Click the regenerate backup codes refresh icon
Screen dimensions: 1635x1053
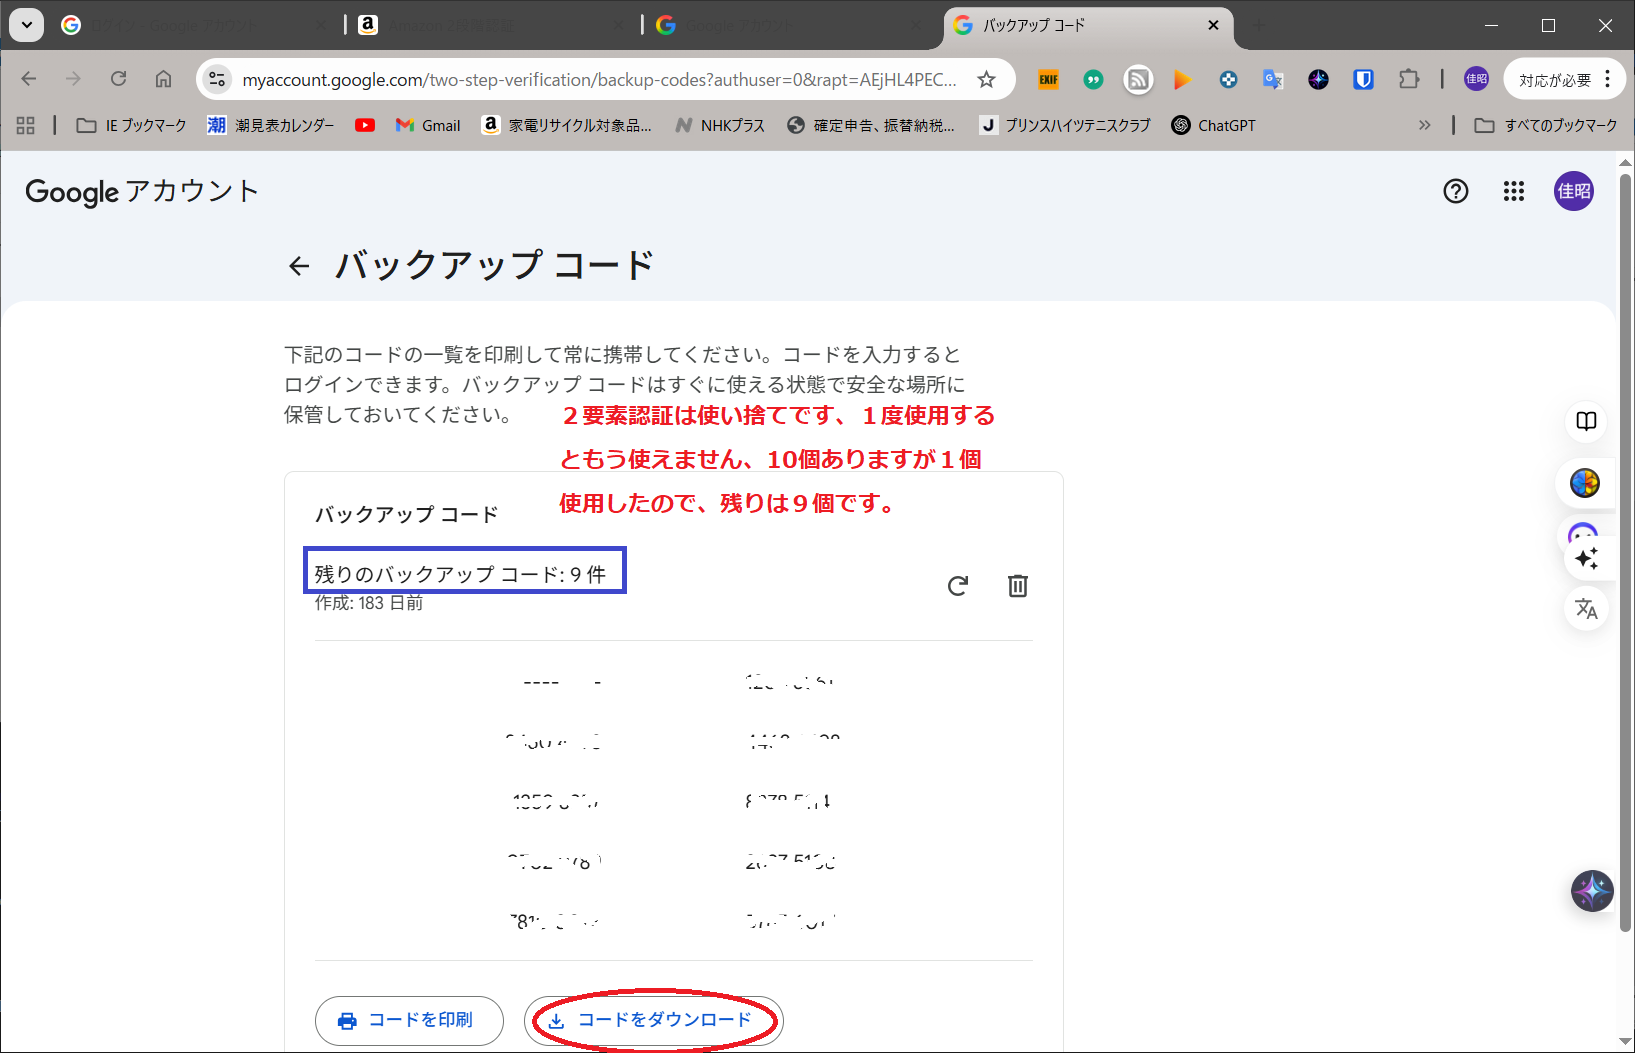[958, 586]
